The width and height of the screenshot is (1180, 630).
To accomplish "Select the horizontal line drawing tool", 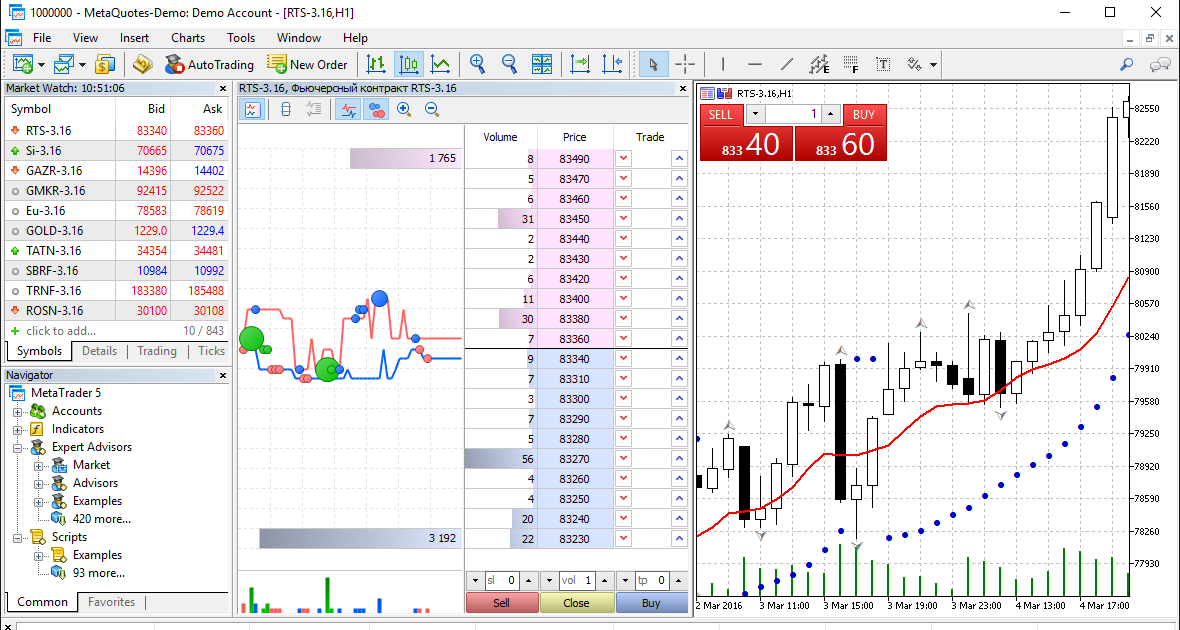I will [x=755, y=65].
